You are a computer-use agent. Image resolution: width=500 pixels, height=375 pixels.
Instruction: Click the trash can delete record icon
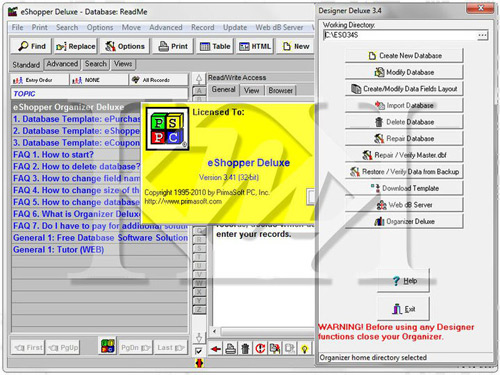point(245,349)
